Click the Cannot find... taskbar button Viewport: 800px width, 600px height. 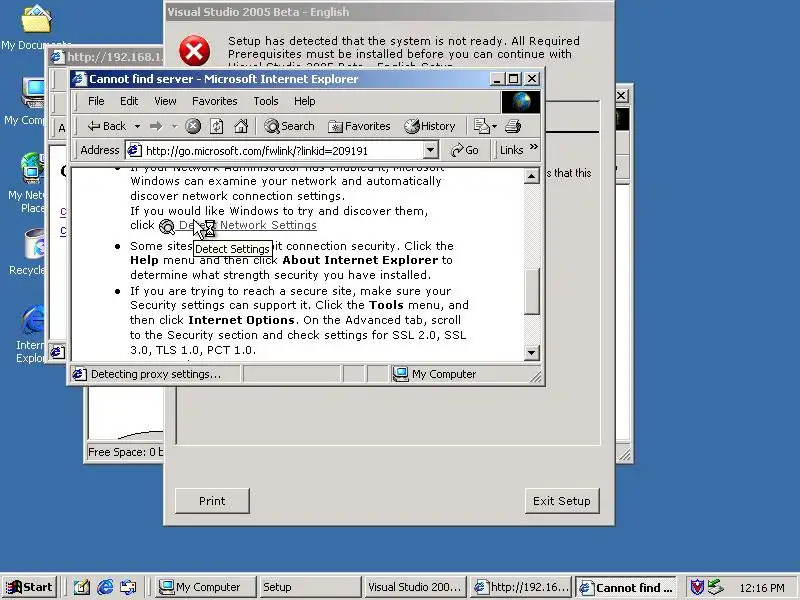click(x=626, y=587)
